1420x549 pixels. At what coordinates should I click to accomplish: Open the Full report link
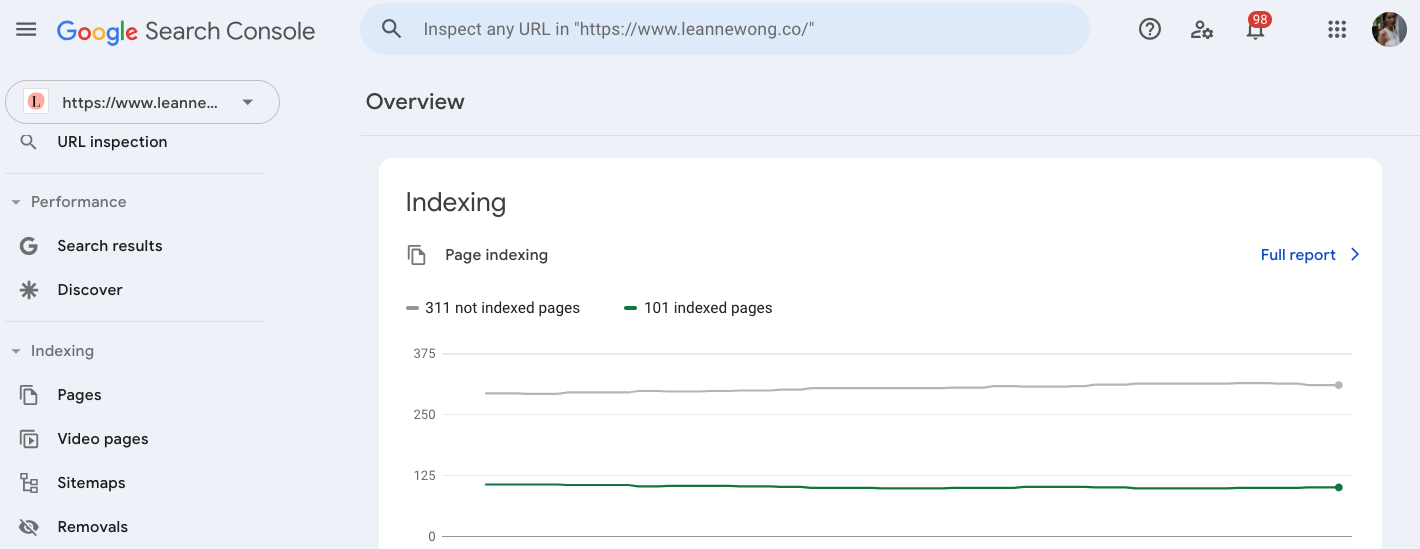tap(1298, 255)
